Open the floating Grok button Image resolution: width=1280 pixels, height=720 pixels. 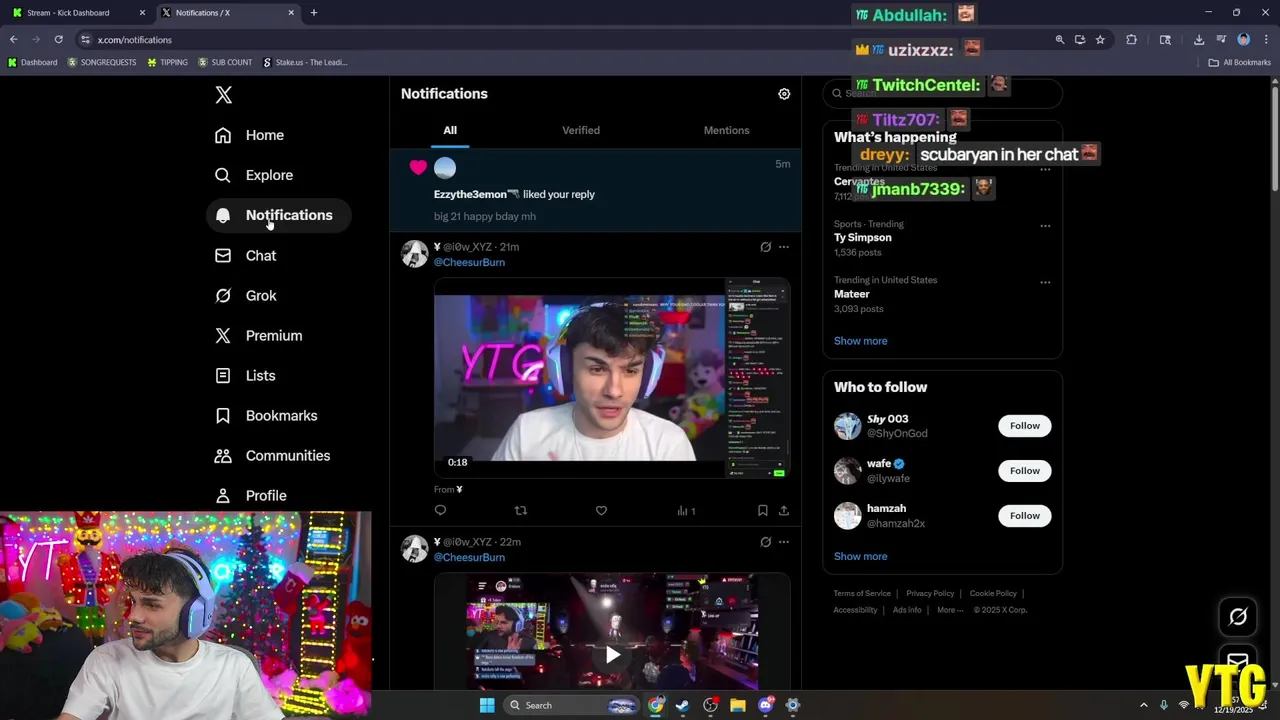point(1238,617)
